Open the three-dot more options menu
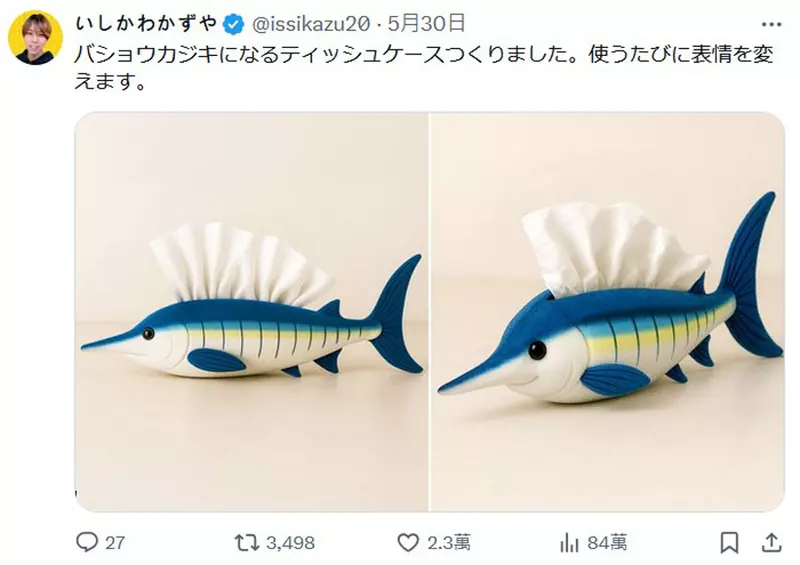The width and height of the screenshot is (800, 565). [x=771, y=24]
